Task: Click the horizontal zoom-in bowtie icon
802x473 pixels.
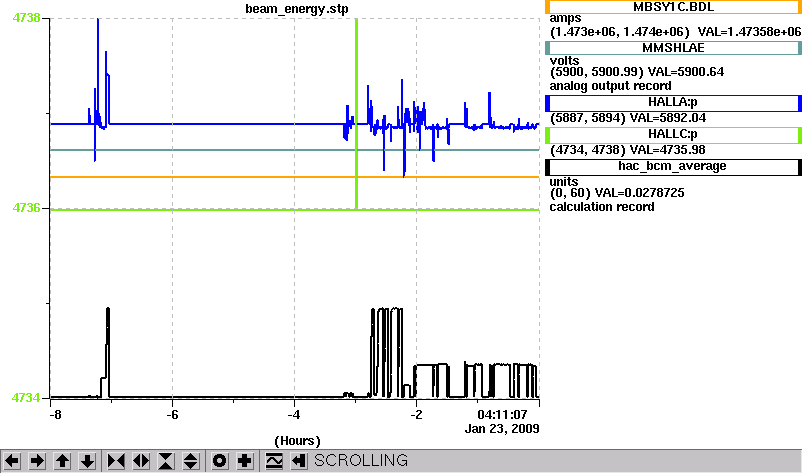Action: tap(116, 461)
